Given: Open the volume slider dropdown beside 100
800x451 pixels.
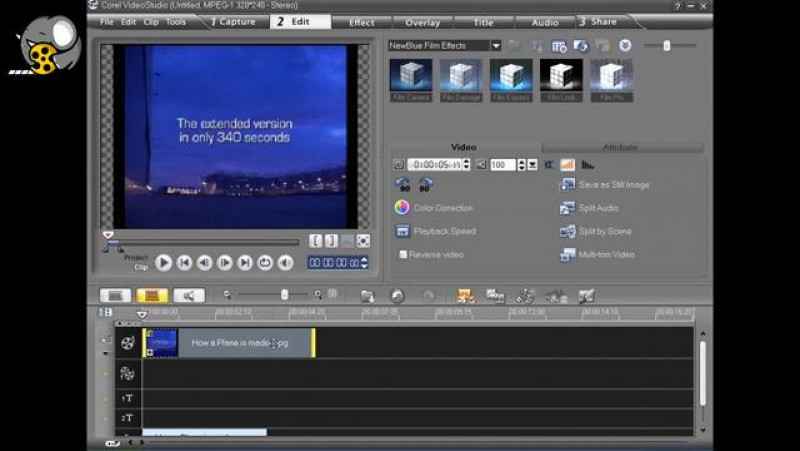Looking at the screenshot, I should (x=532, y=165).
